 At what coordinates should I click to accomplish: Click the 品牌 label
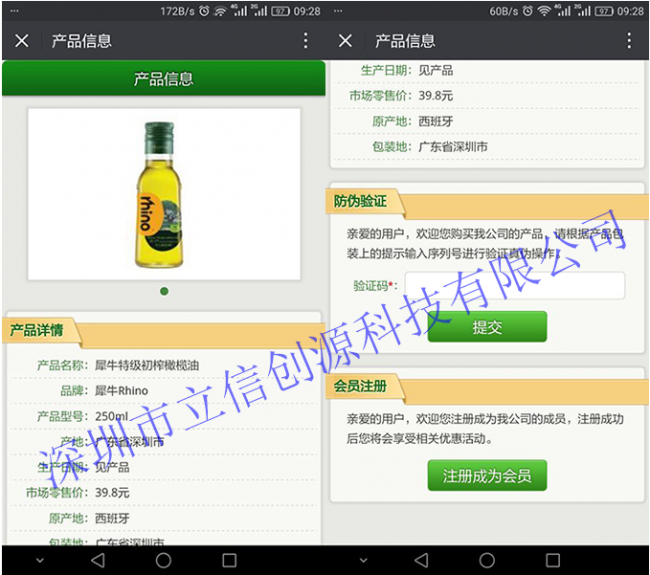pos(74,391)
